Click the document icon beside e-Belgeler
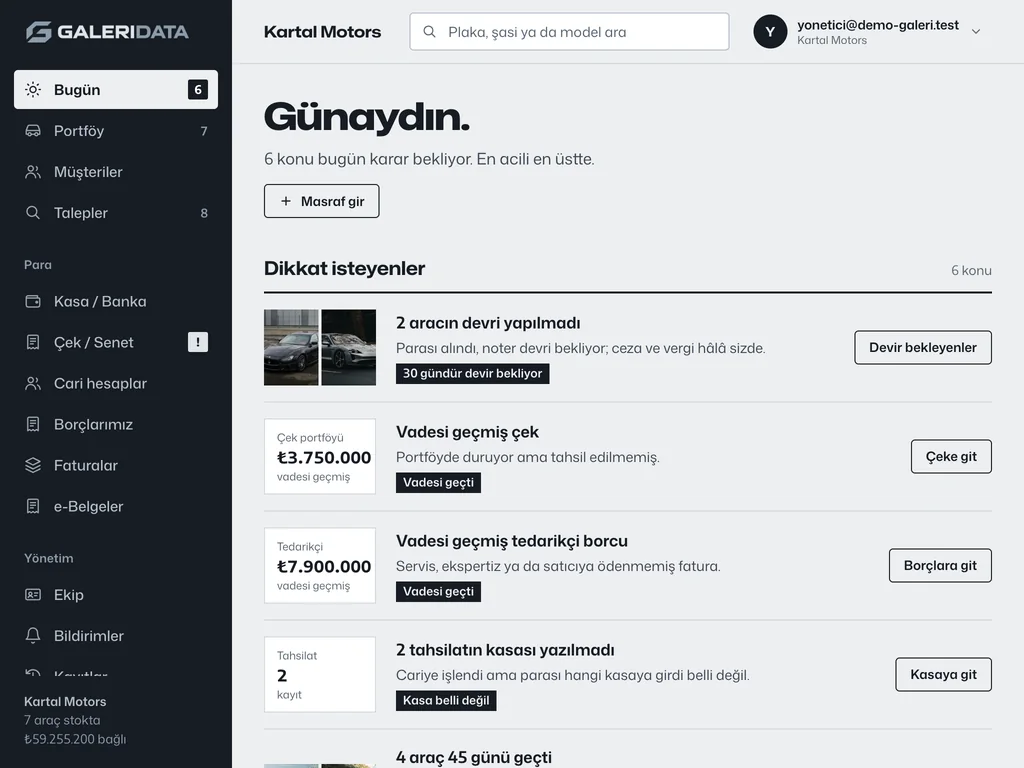 point(33,506)
